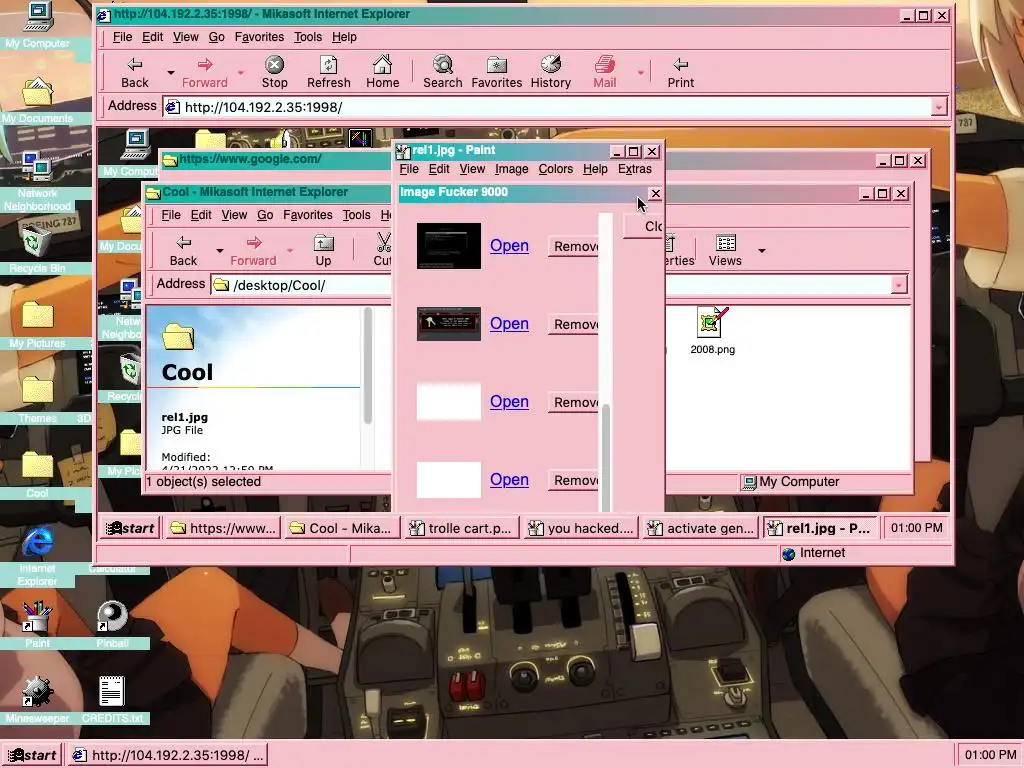This screenshot has width=1024, height=768.
Task: Open Favorites toolbar button in outer browser
Action: pyautogui.click(x=497, y=72)
